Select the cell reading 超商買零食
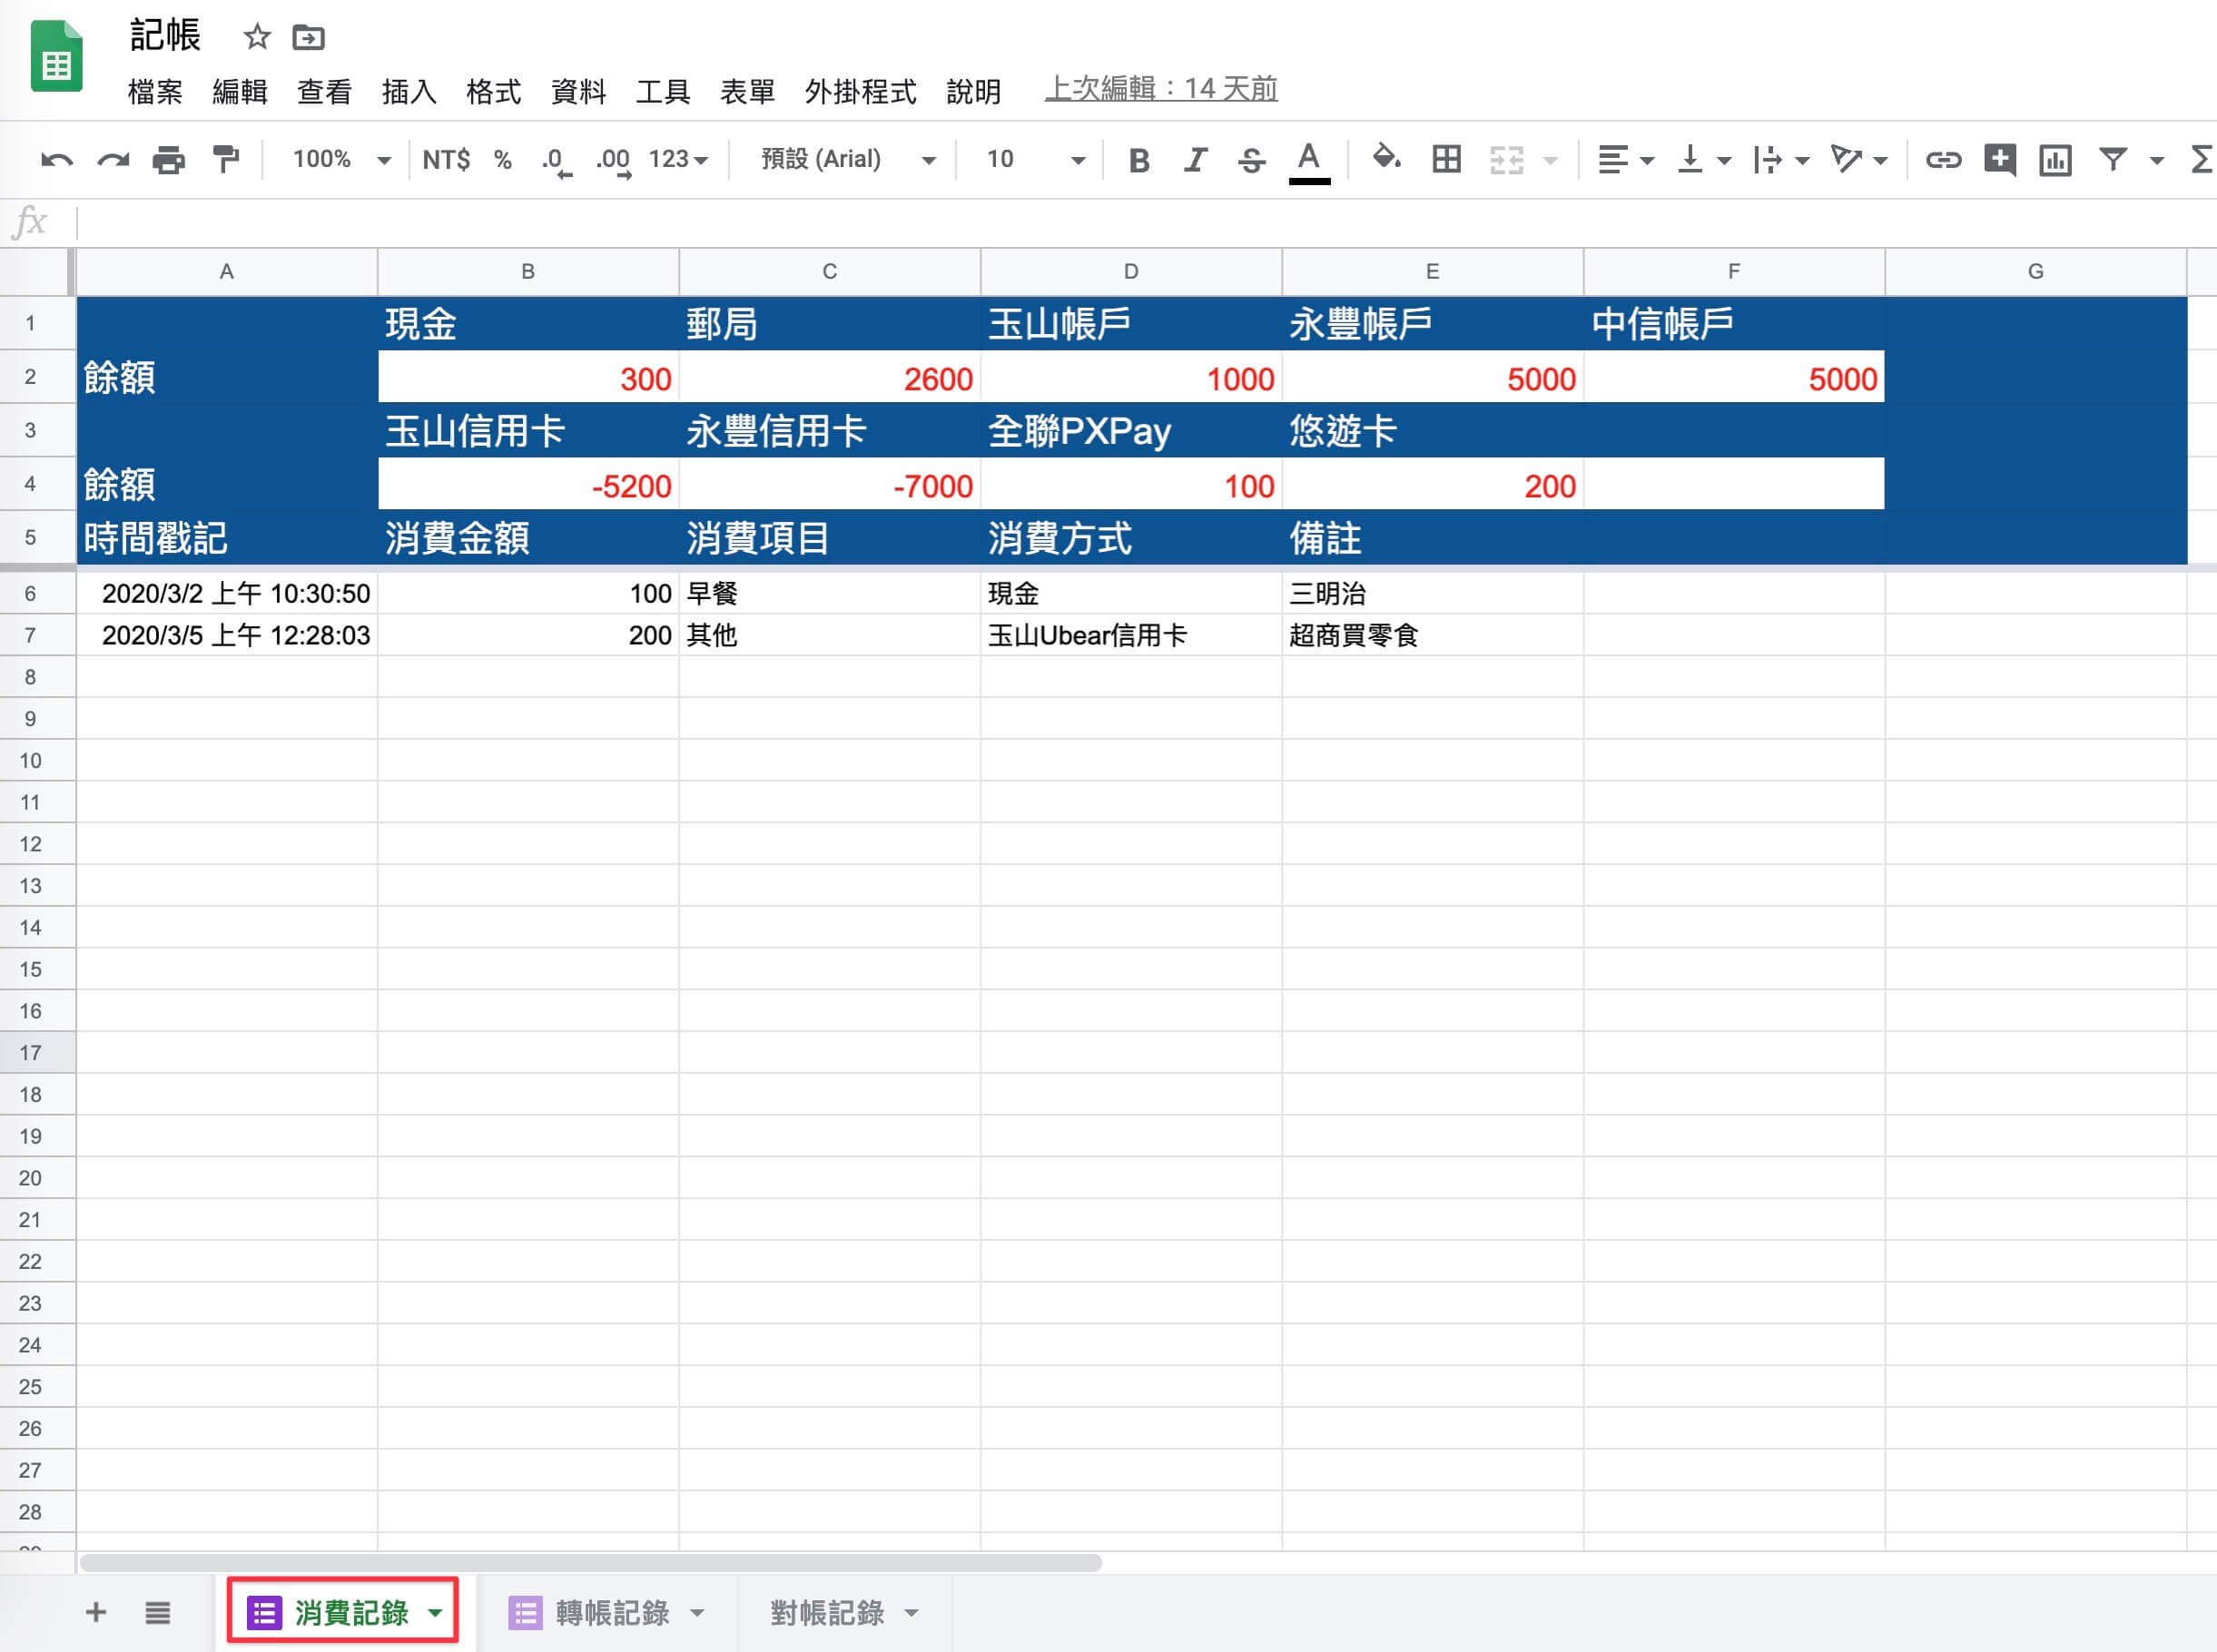 (x=1432, y=635)
